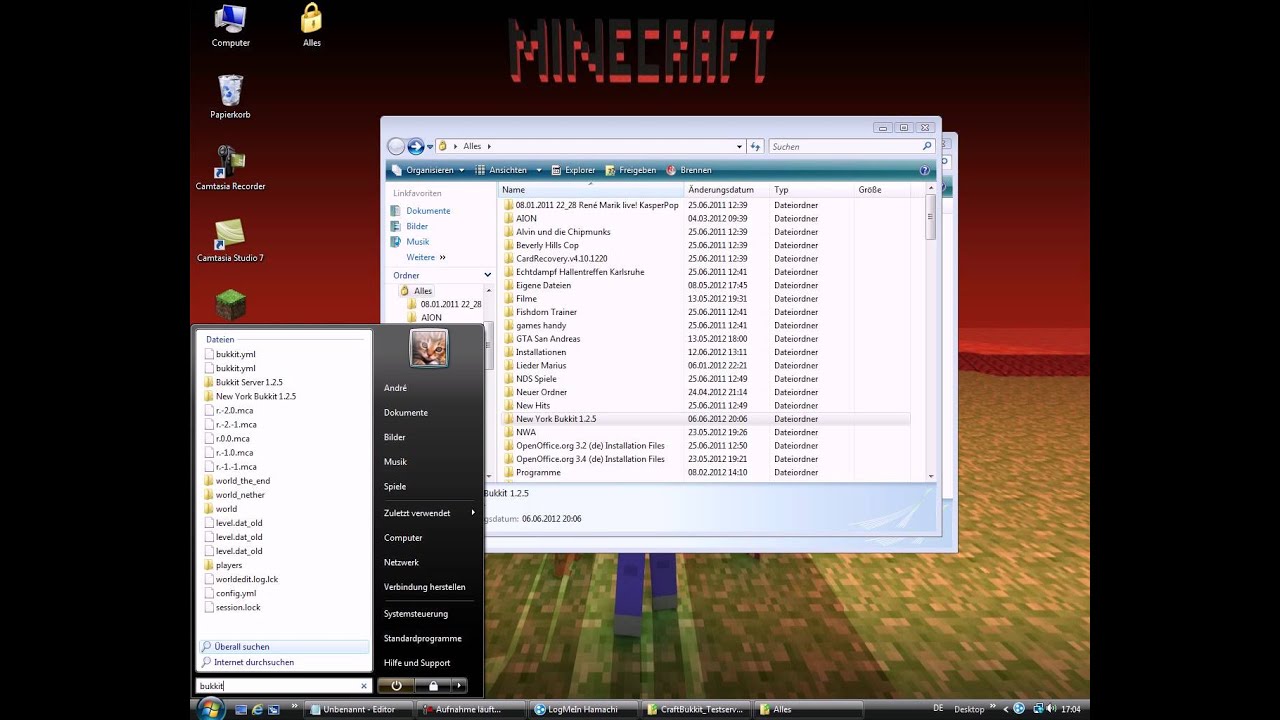Launch Camtasia Recorder from the desktop
Image resolution: width=1280 pixels, height=720 pixels.
pos(230,168)
